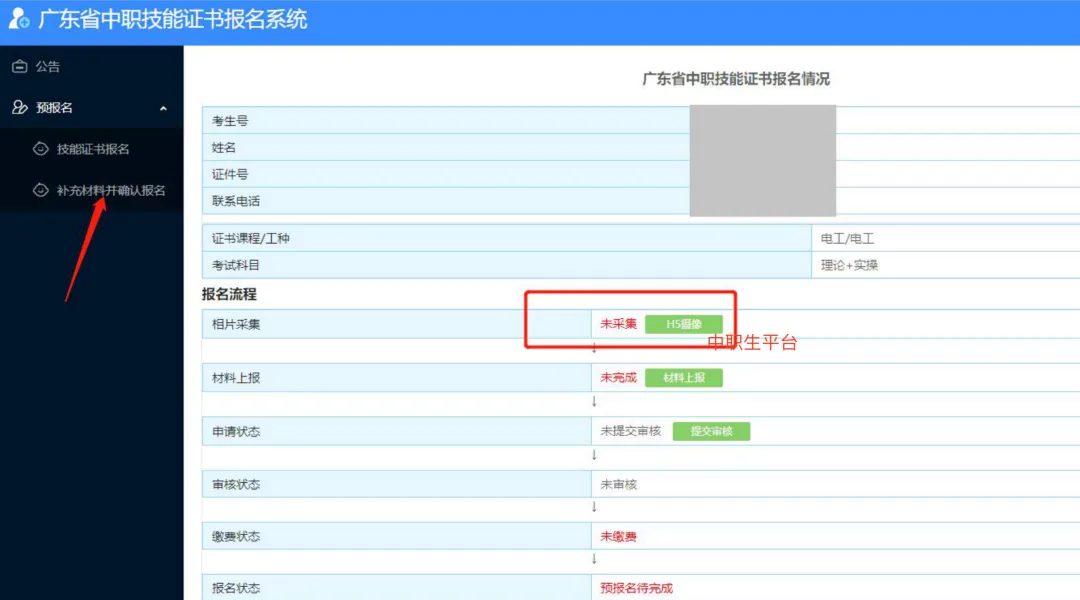Click the red 预报名待完成 status
This screenshot has height=600, width=1080.
tap(636, 588)
